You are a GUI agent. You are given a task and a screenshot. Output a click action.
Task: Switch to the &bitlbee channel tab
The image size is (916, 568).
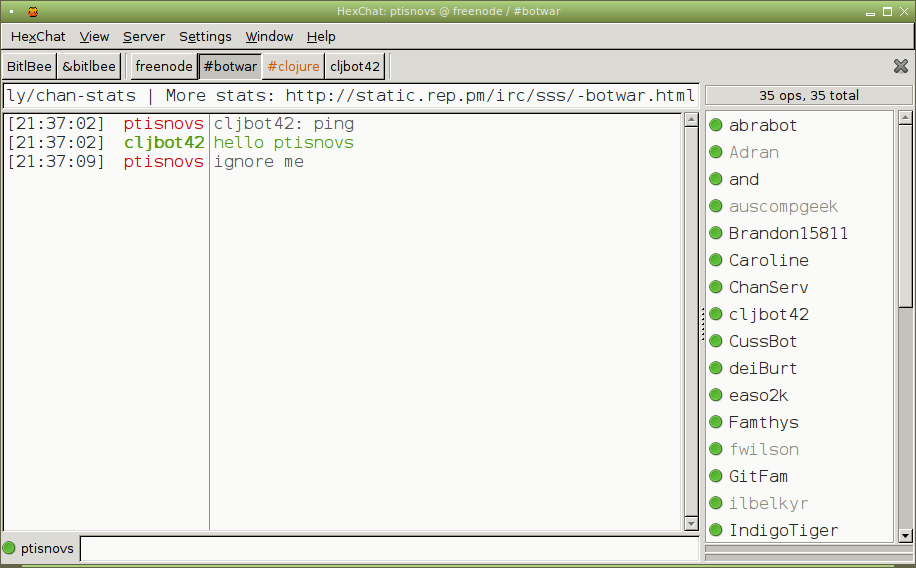[x=89, y=66]
